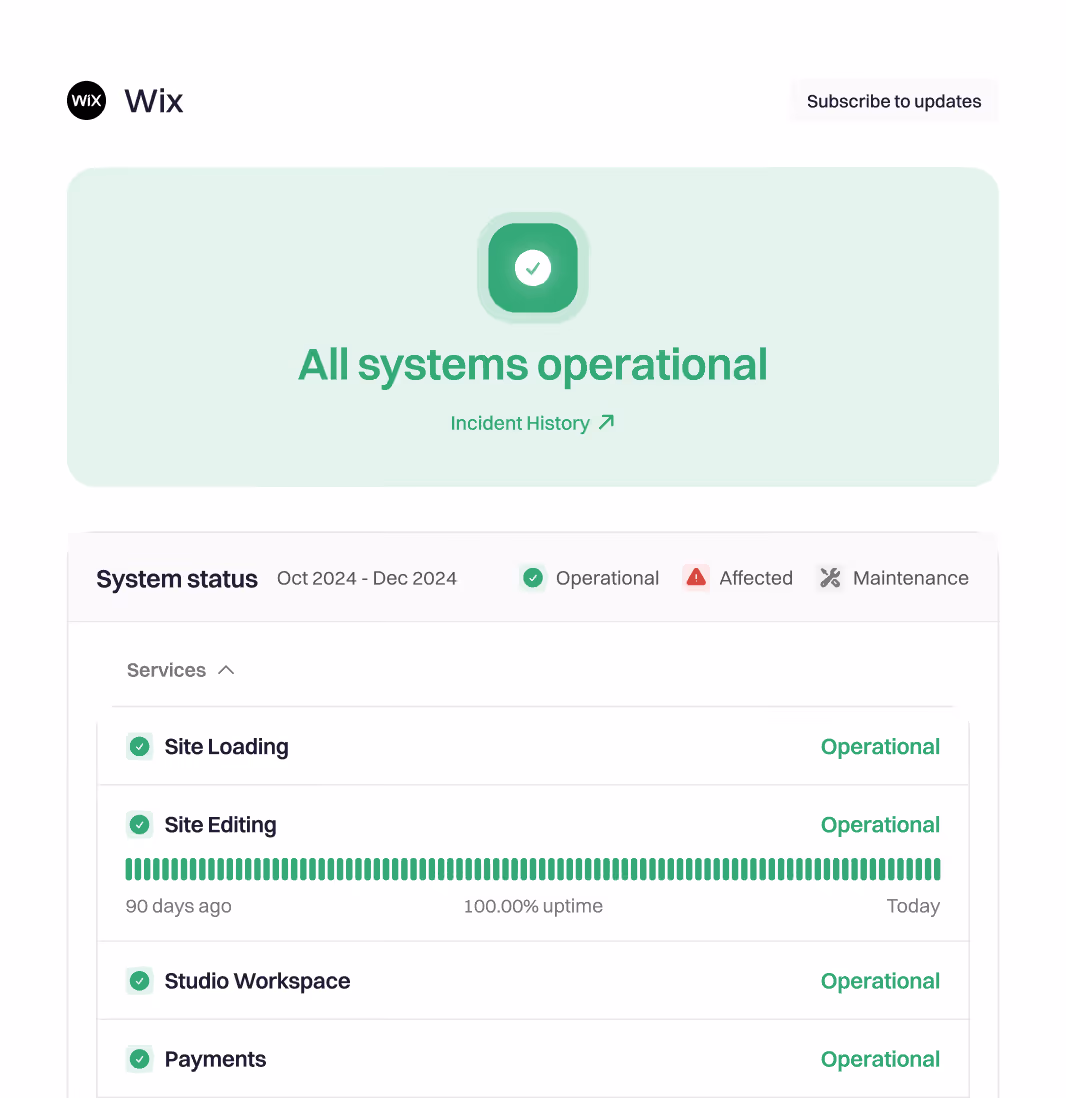Click the Site Editing green check icon
This screenshot has width=1066, height=1098.
pyautogui.click(x=139, y=824)
